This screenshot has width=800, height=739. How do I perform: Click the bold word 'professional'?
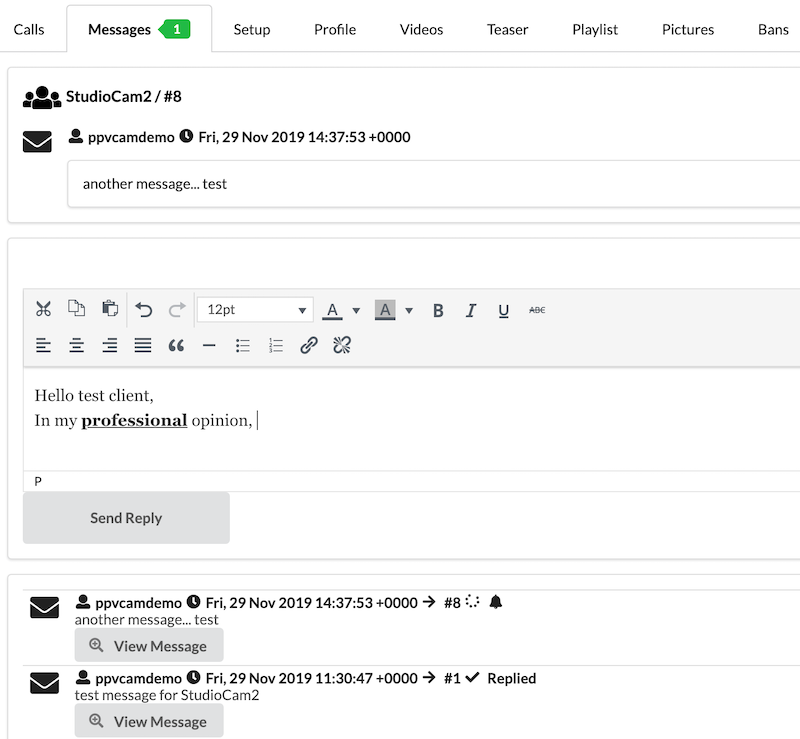(134, 421)
